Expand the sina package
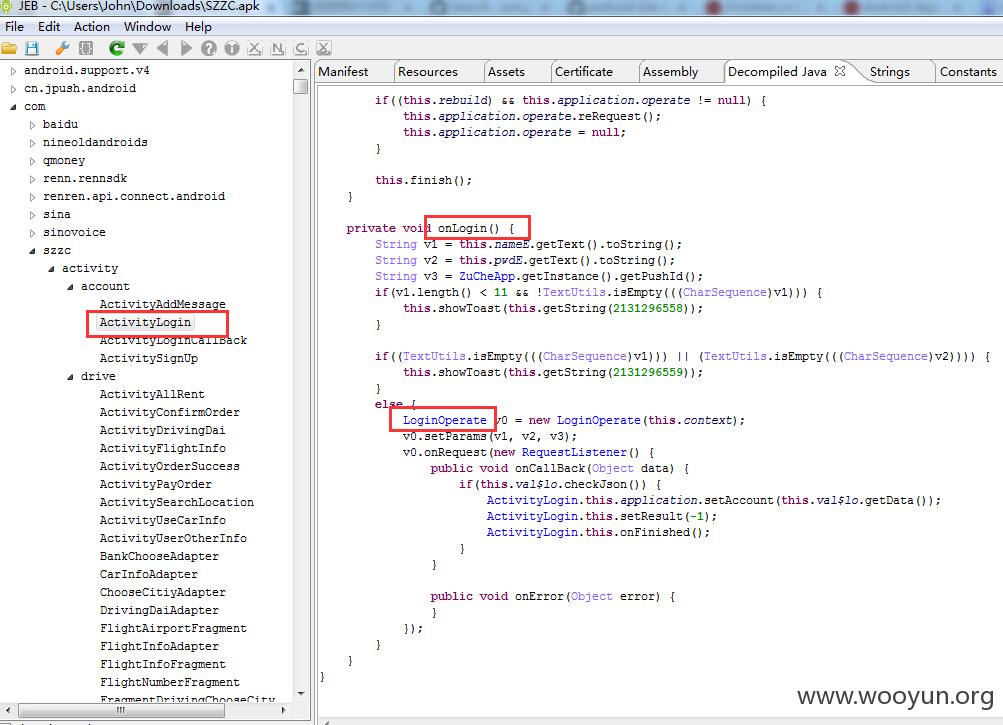Viewport: 1003px width, 725px height. click(32, 215)
